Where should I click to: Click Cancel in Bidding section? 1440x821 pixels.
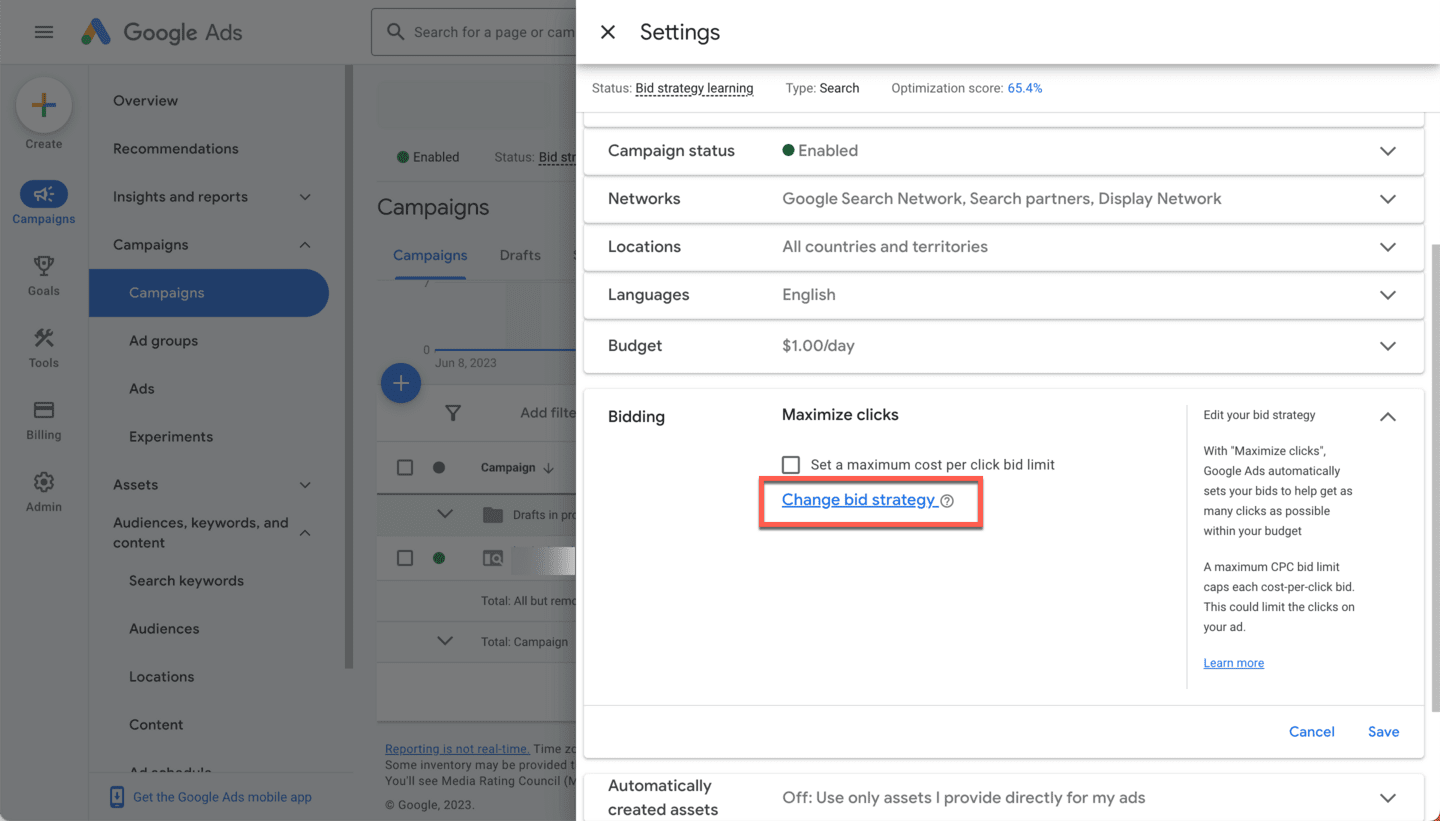(x=1311, y=732)
